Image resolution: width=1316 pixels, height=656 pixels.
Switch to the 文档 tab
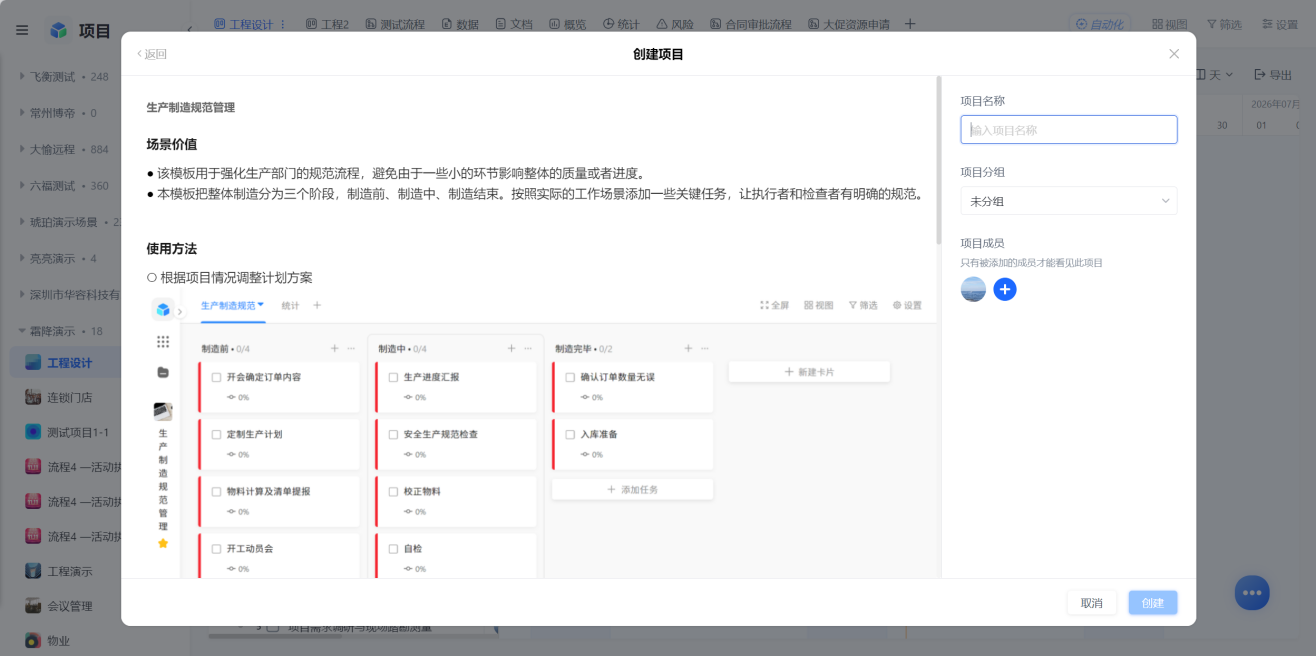(514, 24)
